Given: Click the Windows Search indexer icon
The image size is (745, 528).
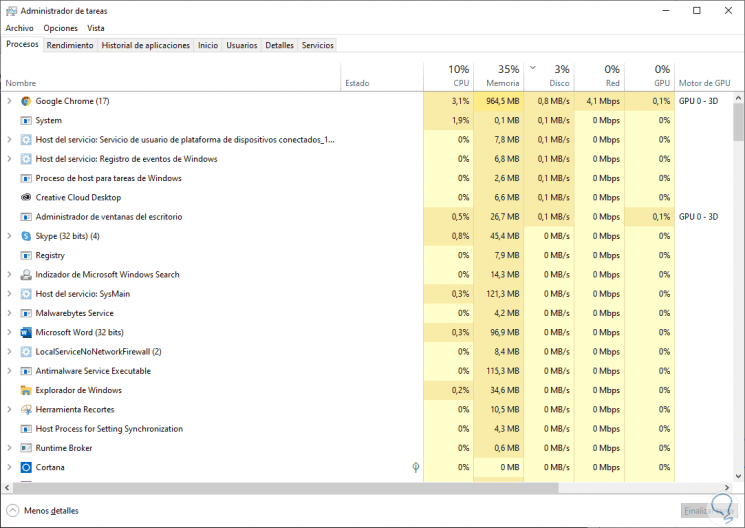Looking at the screenshot, I should (x=26, y=275).
